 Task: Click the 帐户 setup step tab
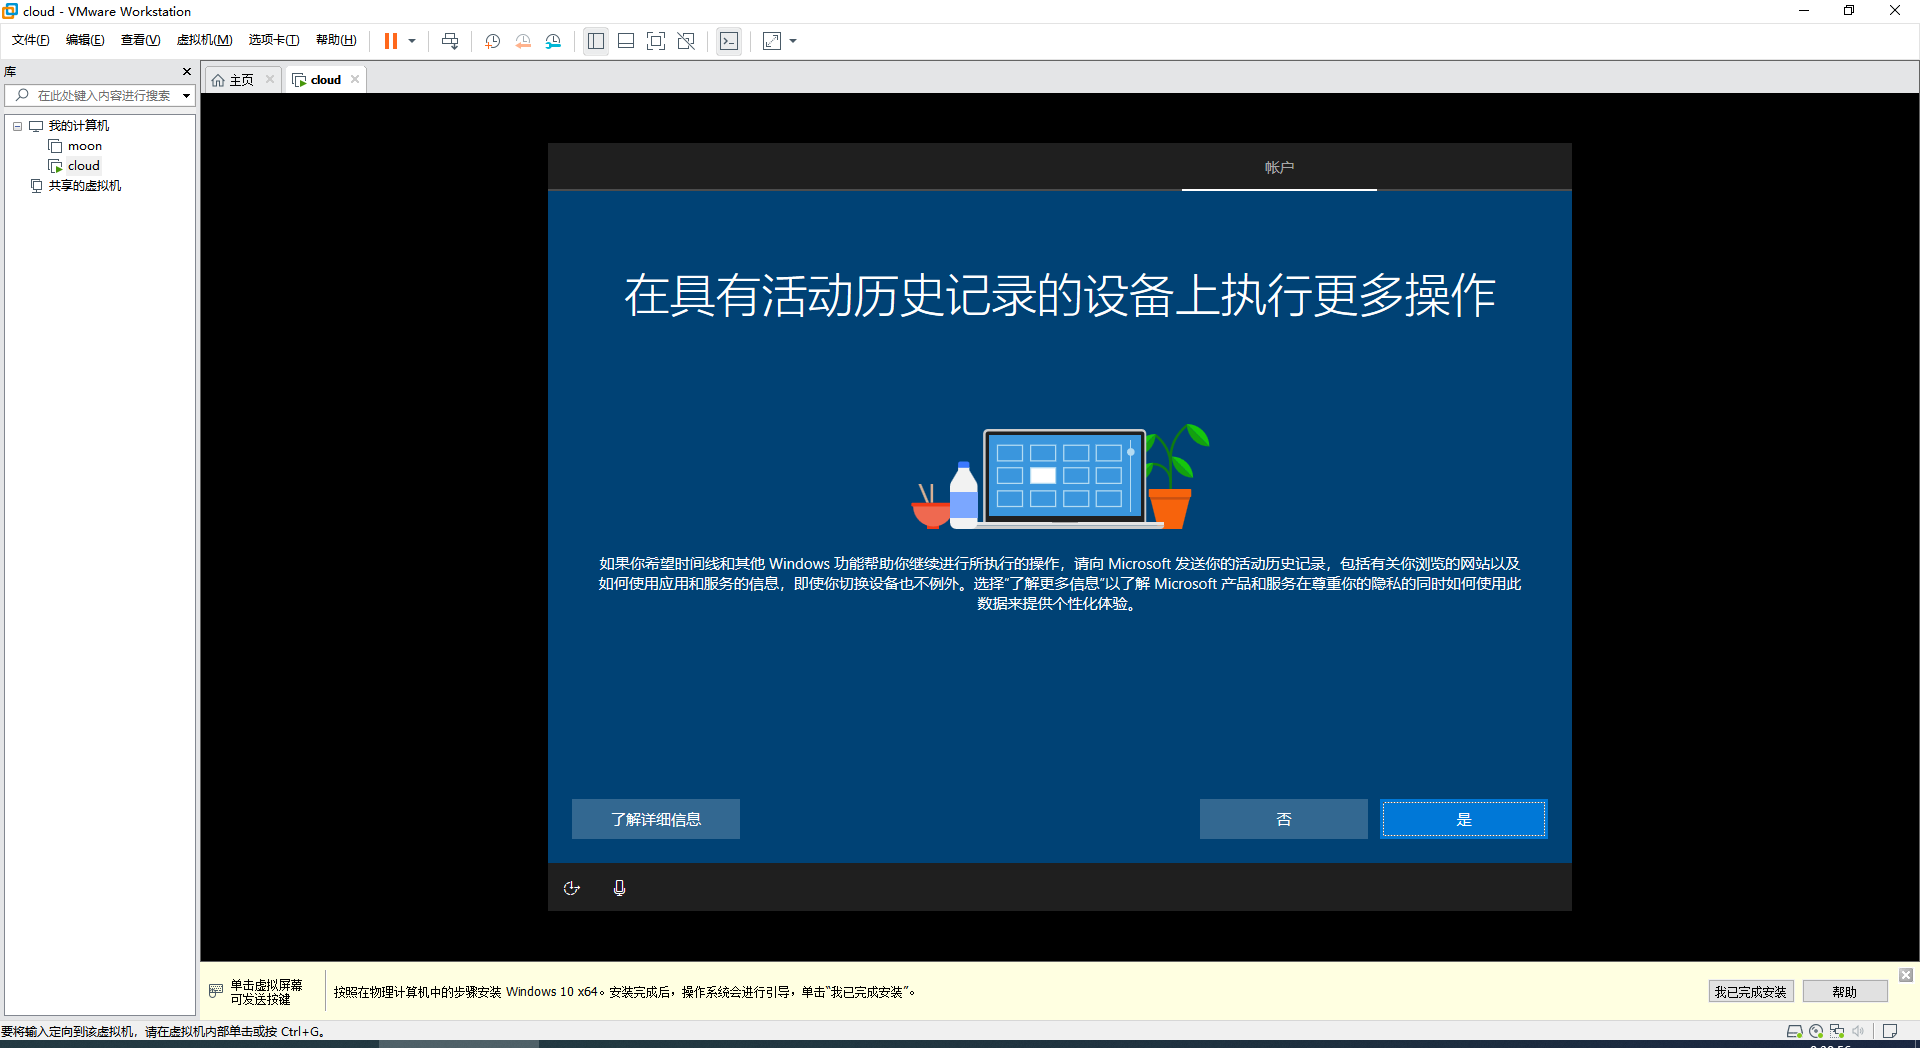click(x=1279, y=167)
